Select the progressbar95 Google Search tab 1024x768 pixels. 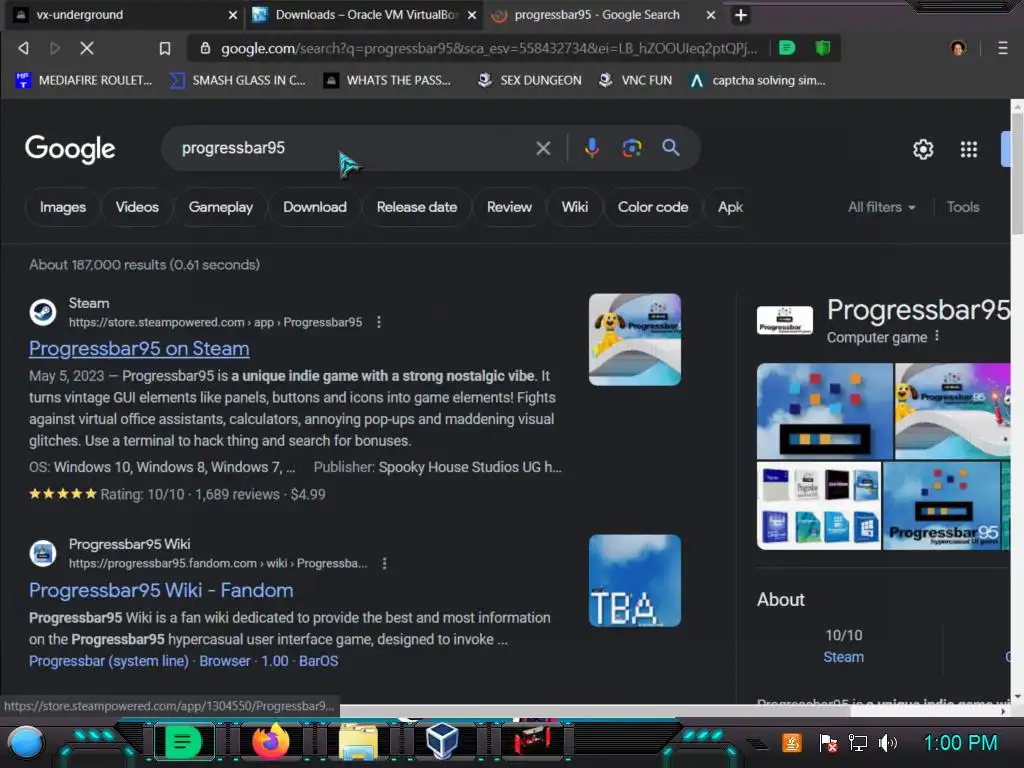[x=598, y=15]
